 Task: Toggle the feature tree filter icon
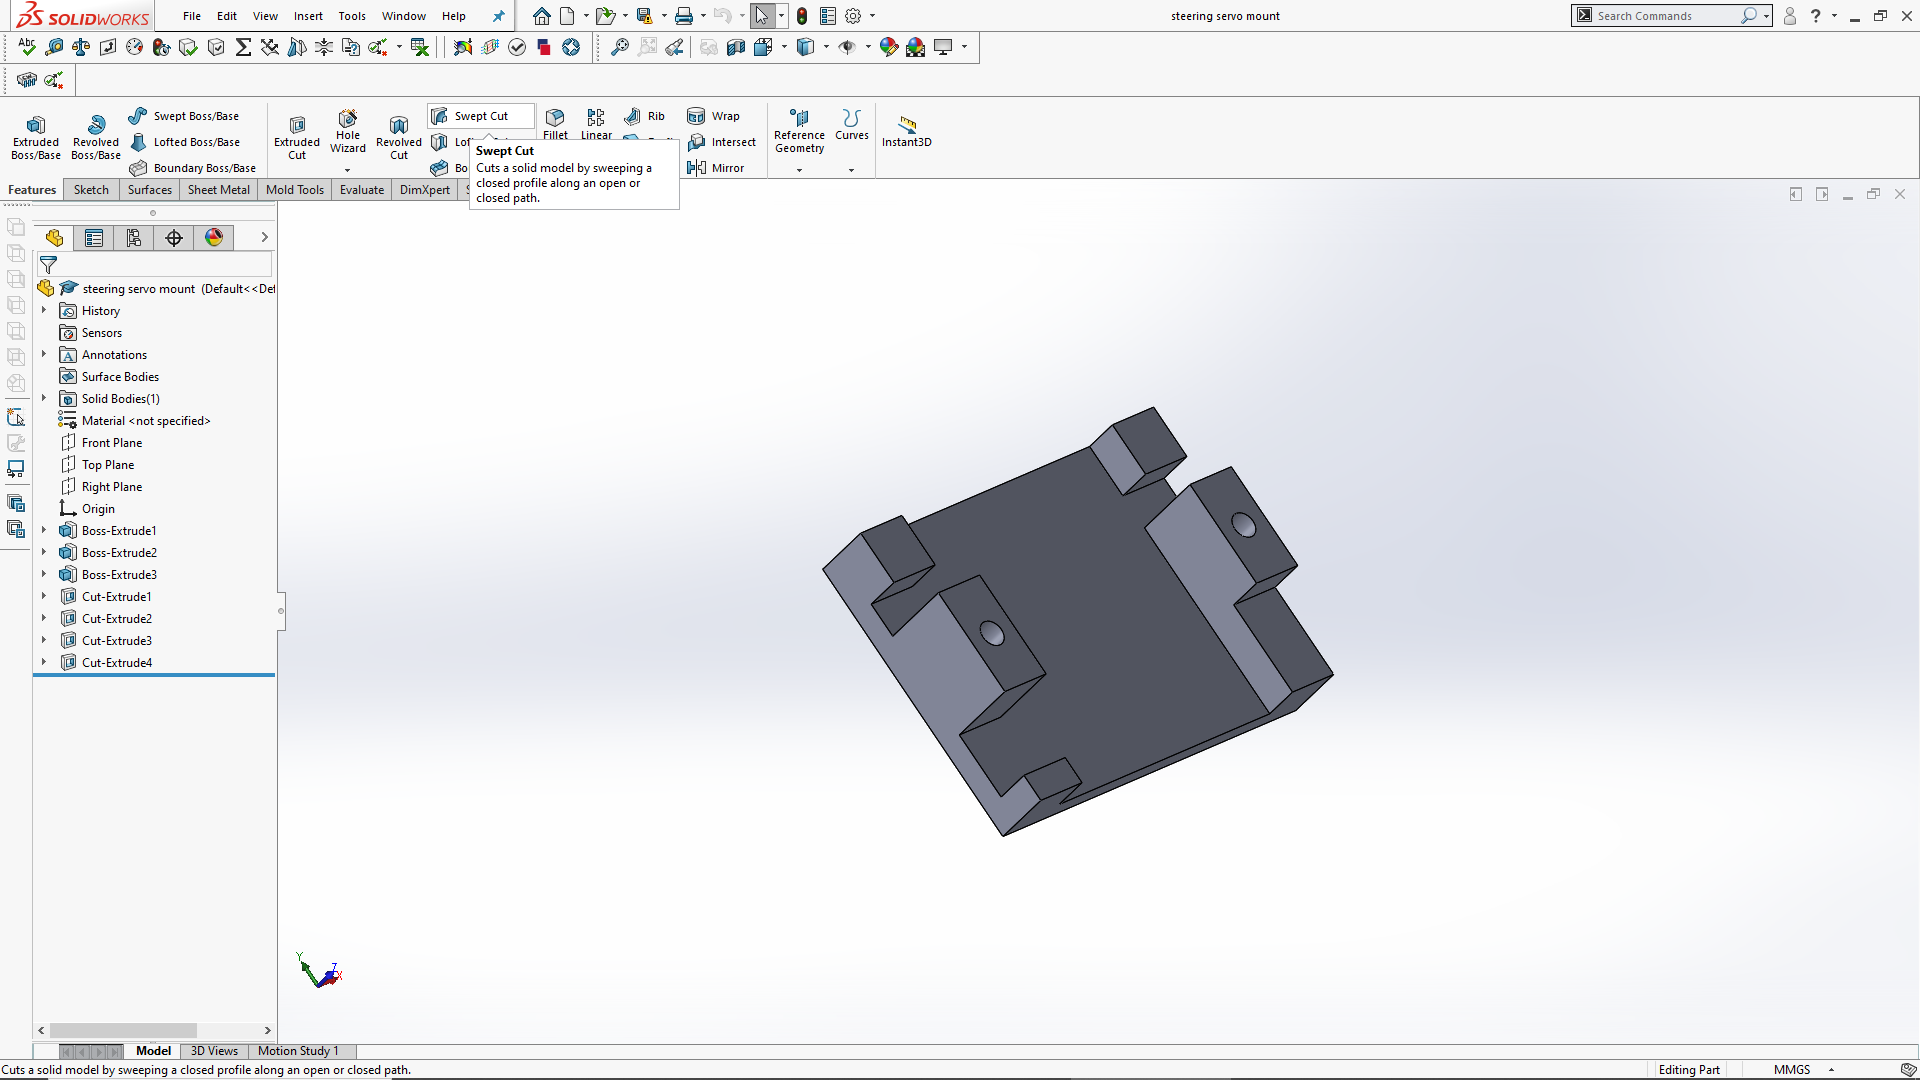[x=48, y=265]
